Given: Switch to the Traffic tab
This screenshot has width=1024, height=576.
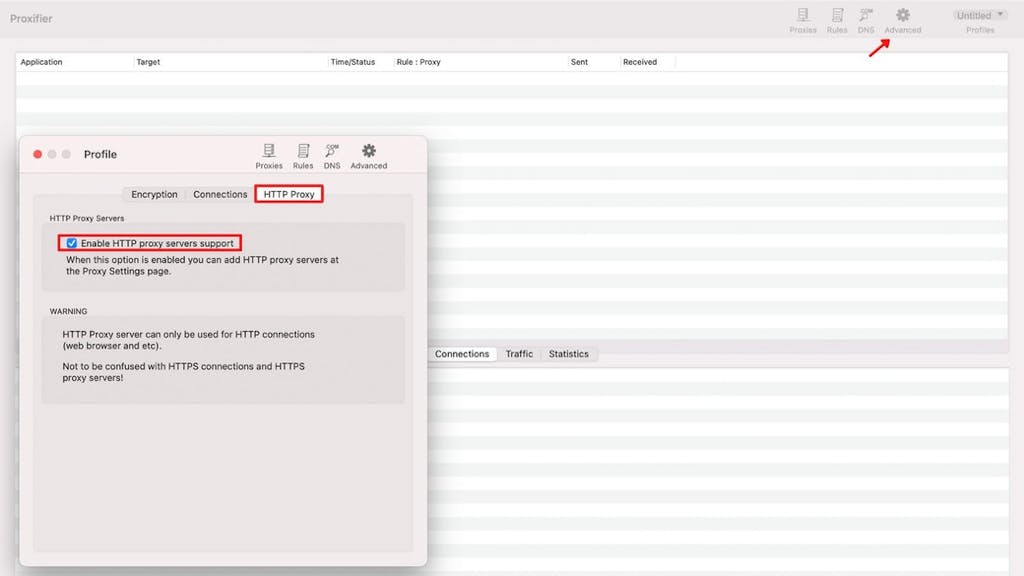Looking at the screenshot, I should 519,354.
